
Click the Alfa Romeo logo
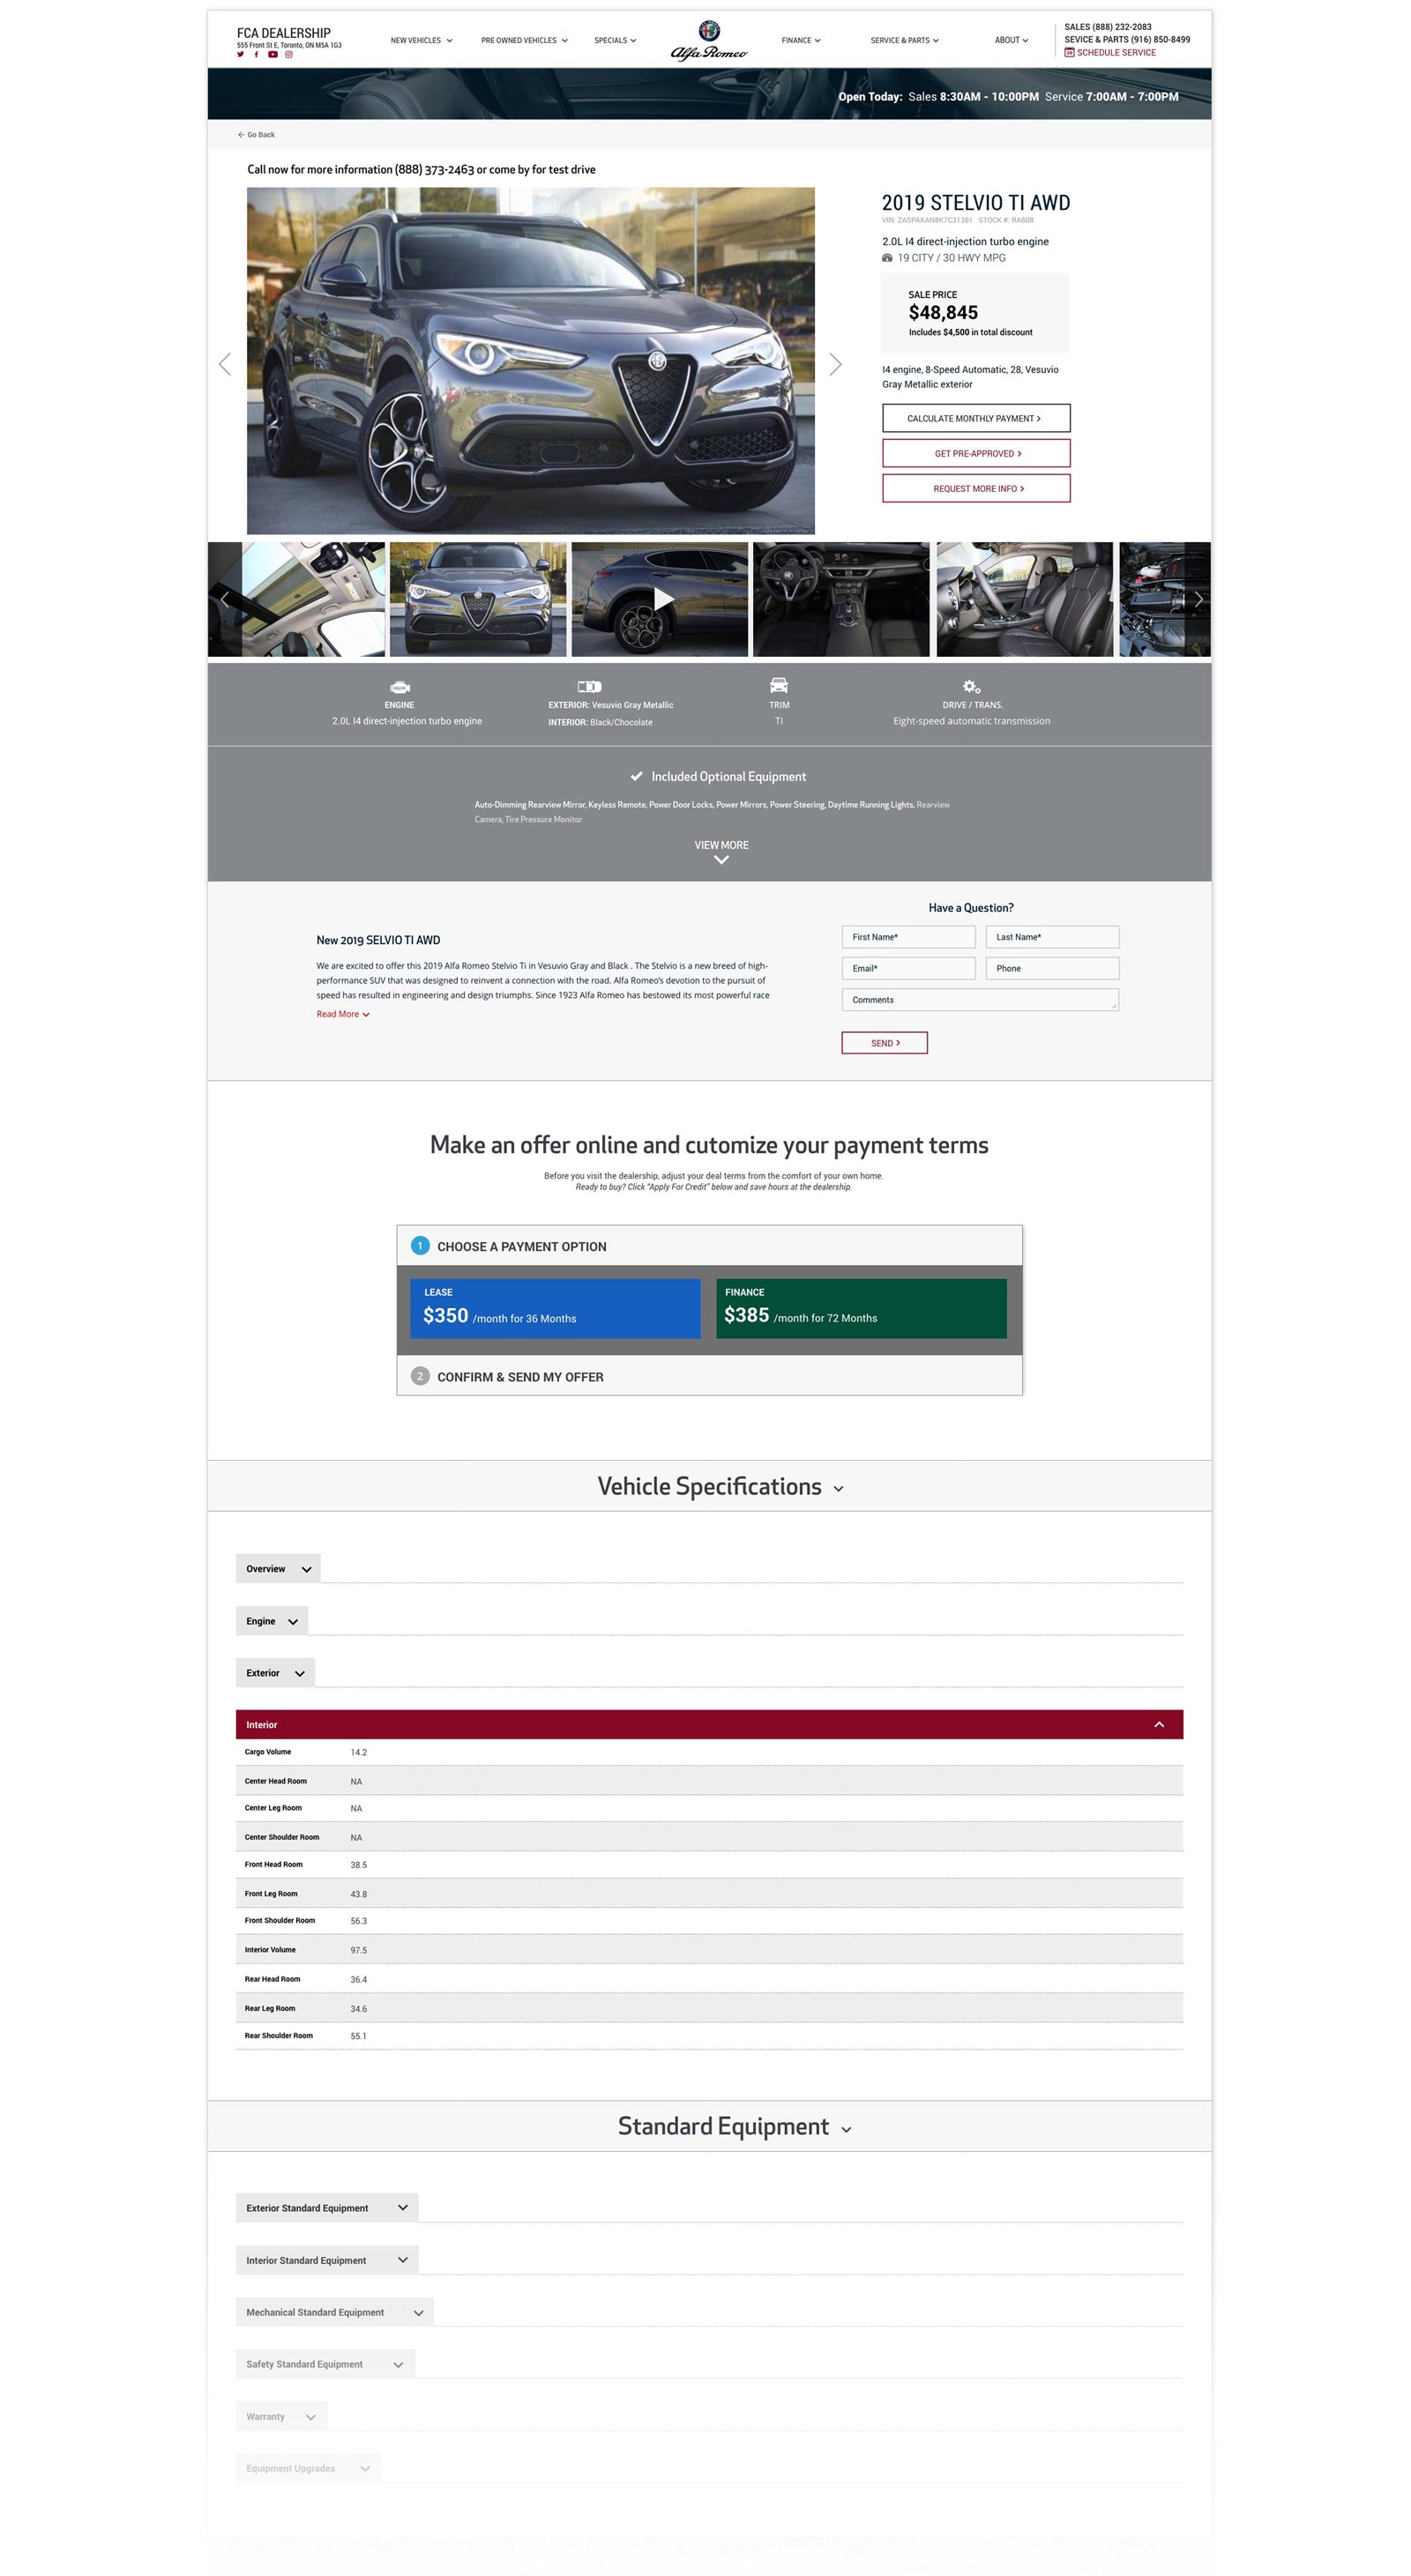coord(708,40)
